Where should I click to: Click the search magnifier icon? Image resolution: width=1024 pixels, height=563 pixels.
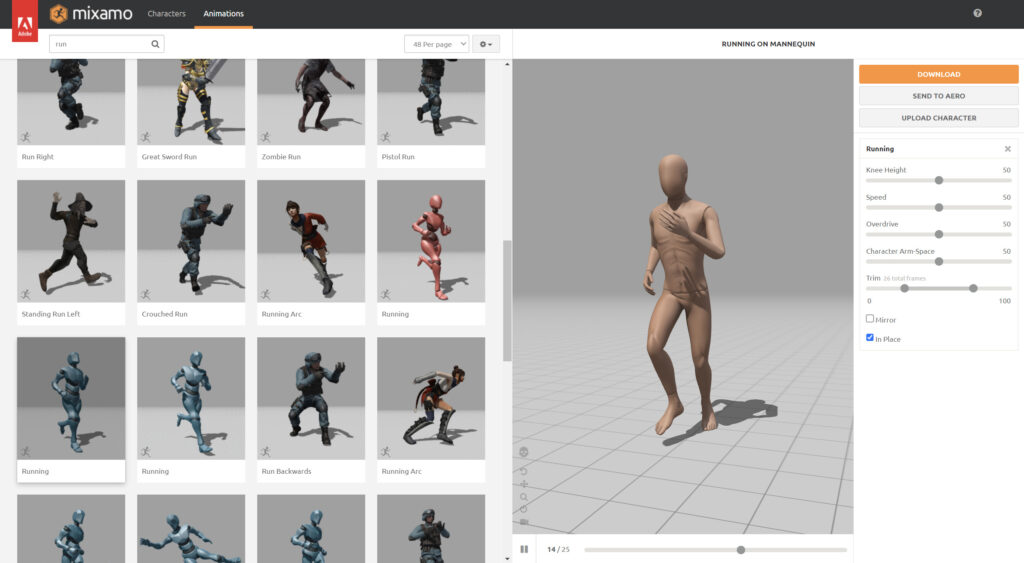pos(155,44)
